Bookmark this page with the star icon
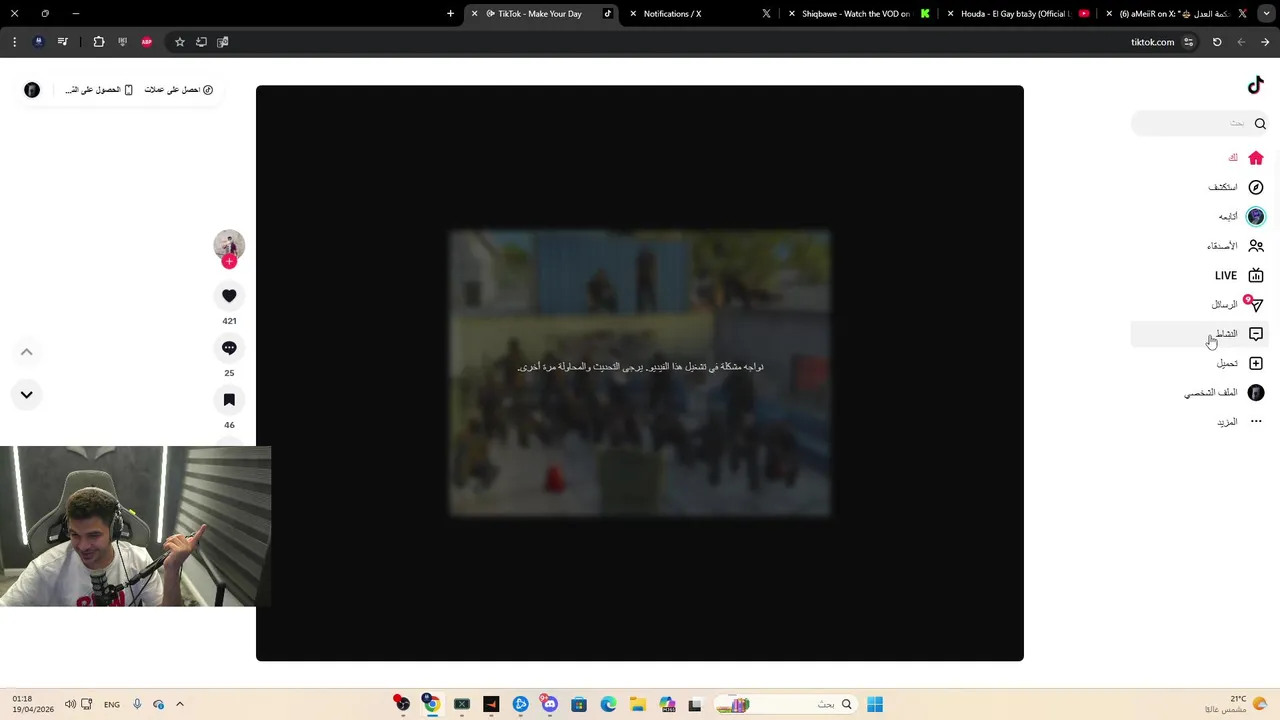The image size is (1280, 720). click(180, 42)
